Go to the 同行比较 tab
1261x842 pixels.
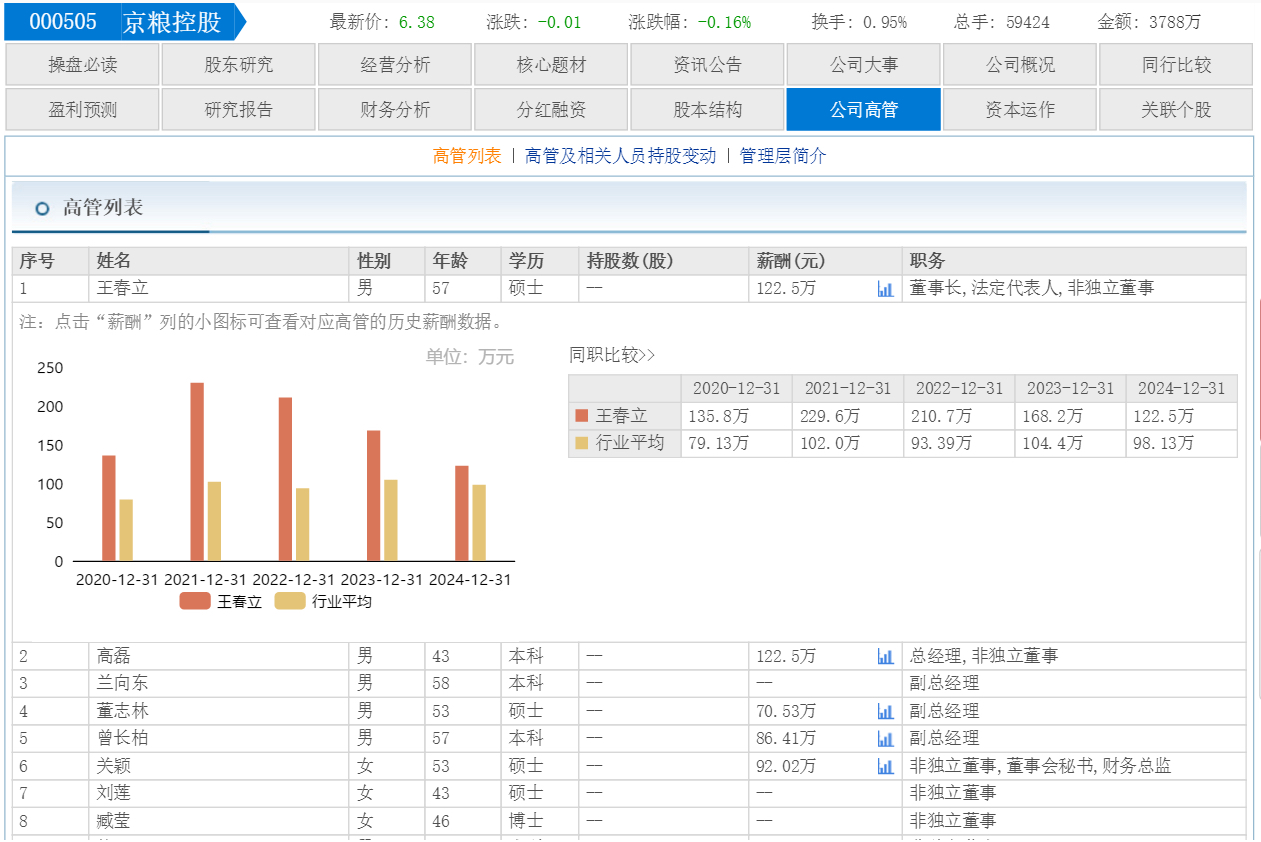(1176, 65)
